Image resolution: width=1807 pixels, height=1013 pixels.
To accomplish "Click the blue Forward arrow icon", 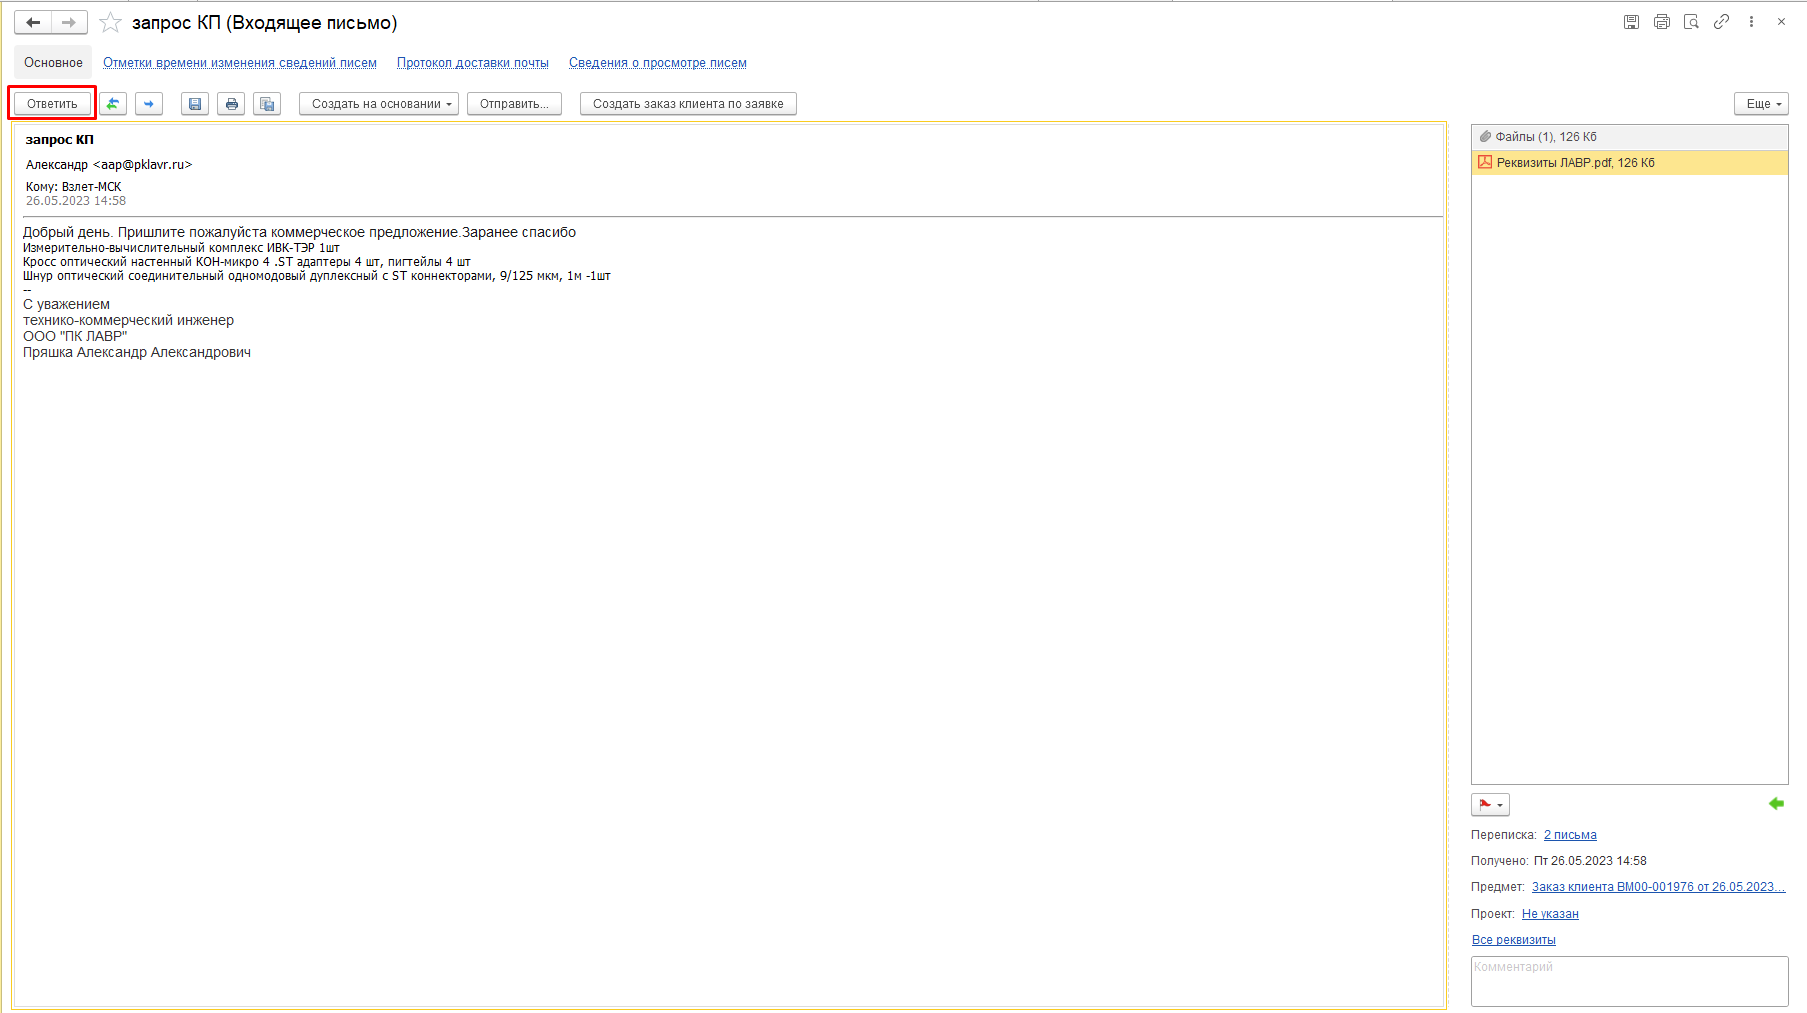I will coord(149,104).
